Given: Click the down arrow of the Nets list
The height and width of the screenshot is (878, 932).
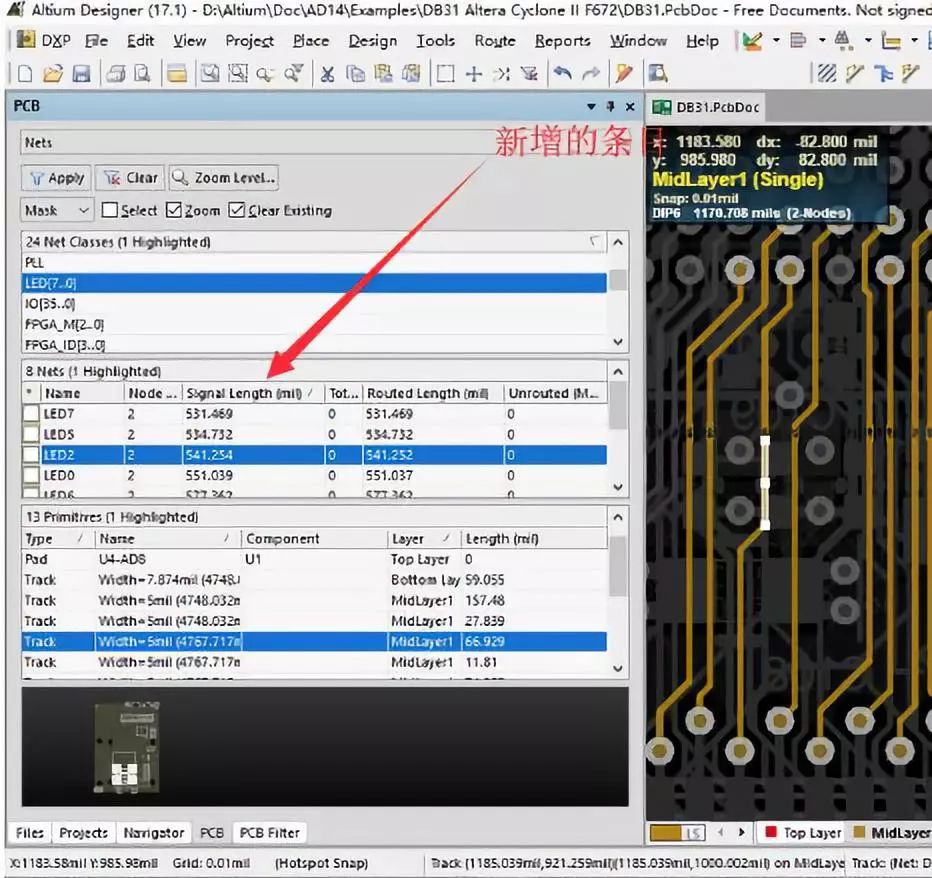Looking at the screenshot, I should [x=618, y=487].
